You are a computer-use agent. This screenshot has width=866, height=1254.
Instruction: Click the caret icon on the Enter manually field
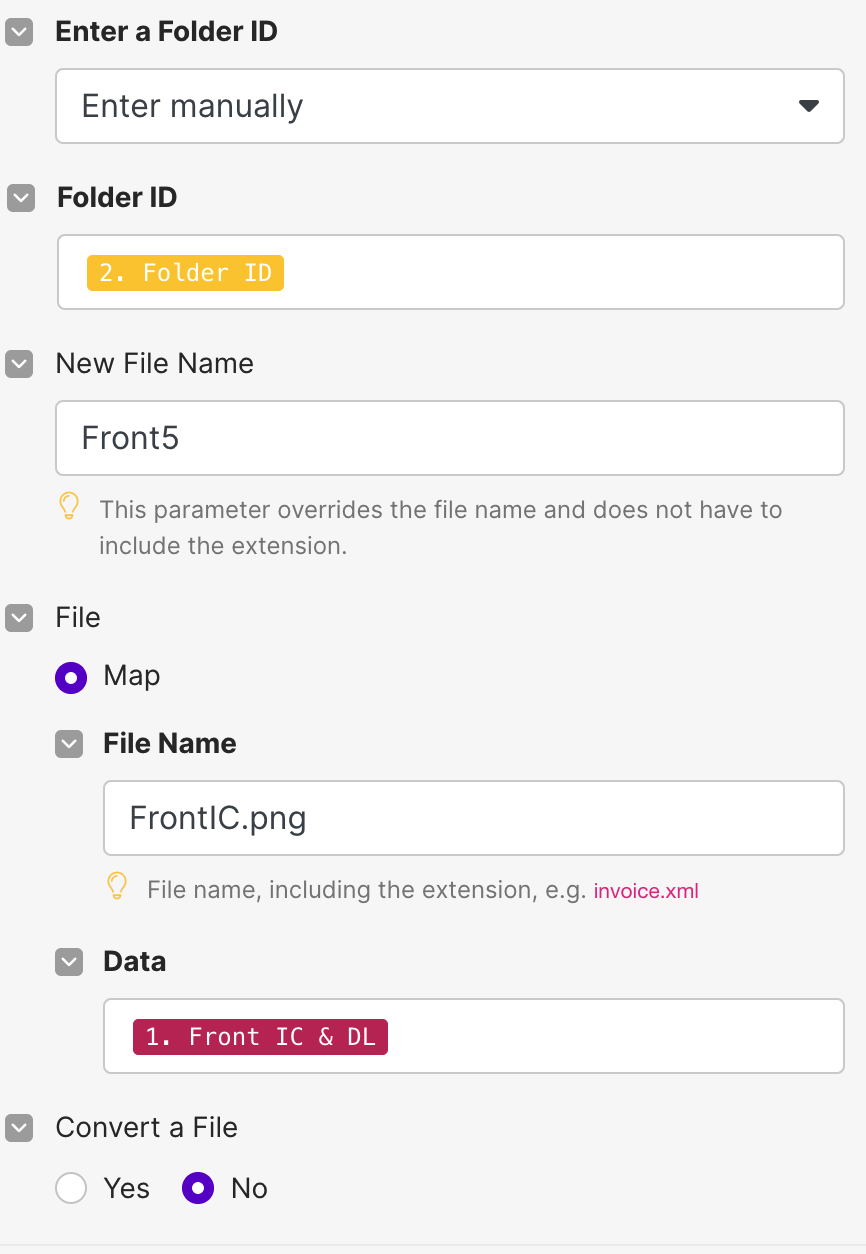coord(809,104)
